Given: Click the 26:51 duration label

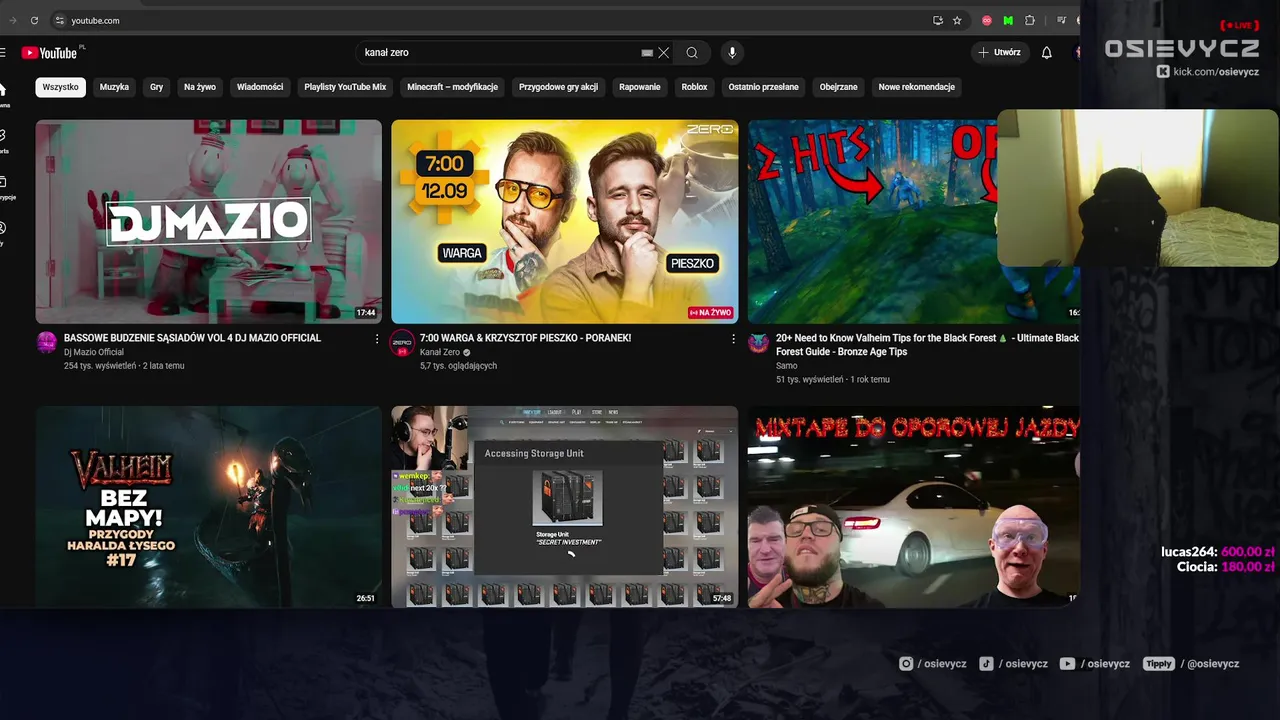Looking at the screenshot, I should pos(366,598).
